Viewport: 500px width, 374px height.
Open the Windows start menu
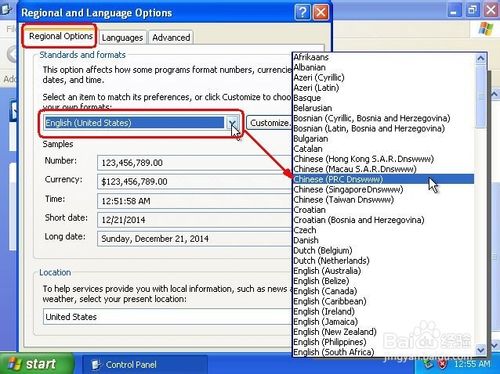point(36,364)
